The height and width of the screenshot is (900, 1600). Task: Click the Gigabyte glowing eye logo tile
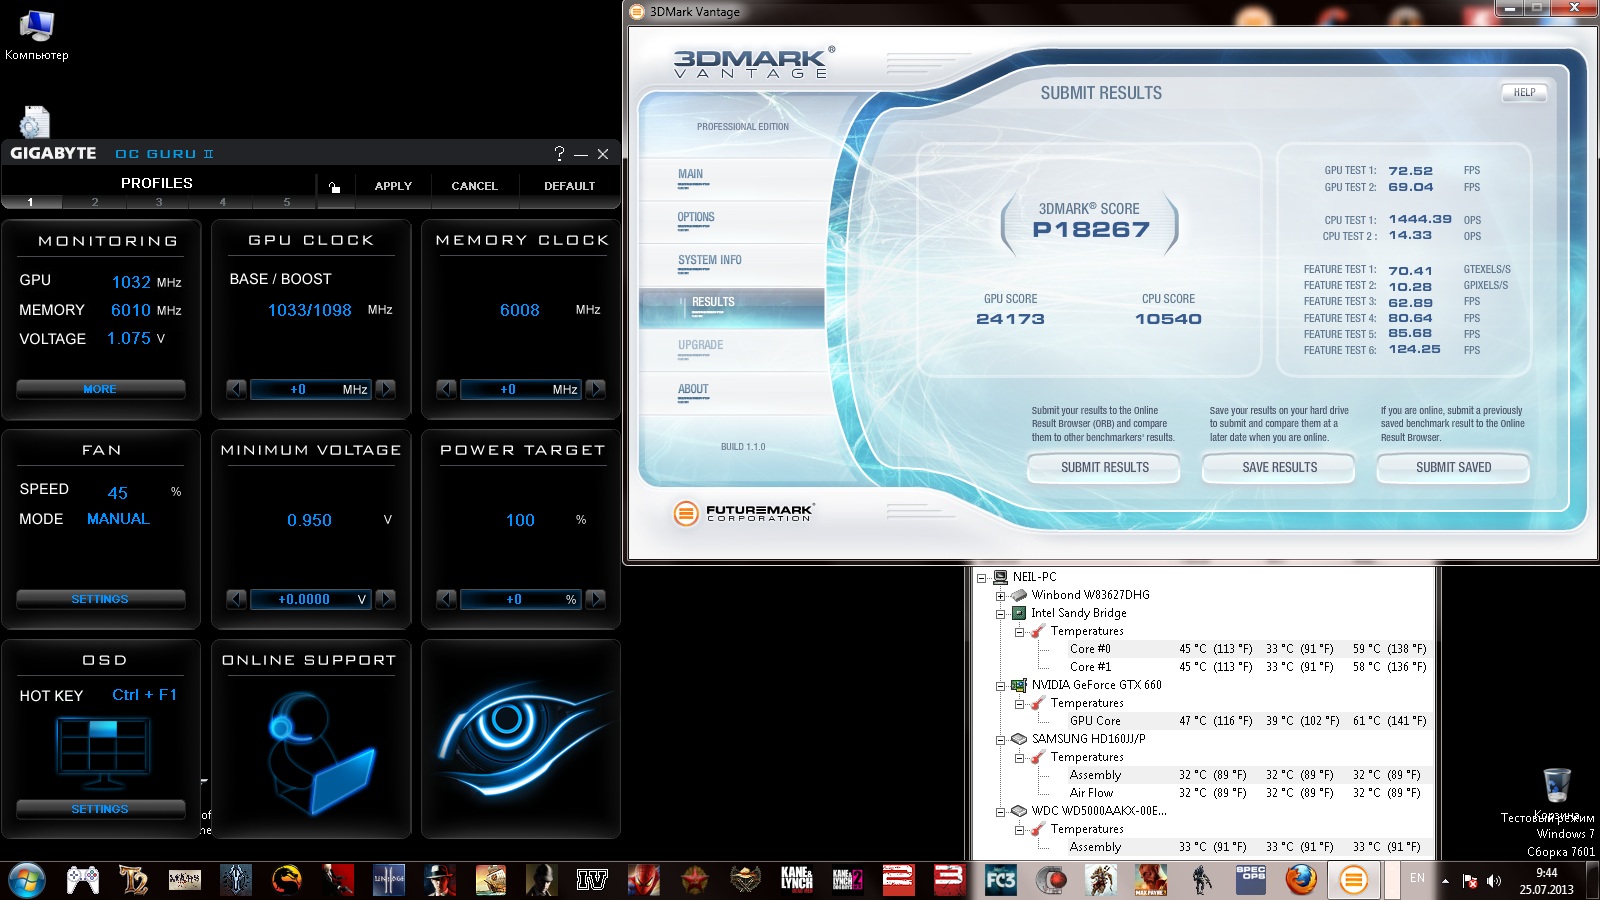[521, 739]
